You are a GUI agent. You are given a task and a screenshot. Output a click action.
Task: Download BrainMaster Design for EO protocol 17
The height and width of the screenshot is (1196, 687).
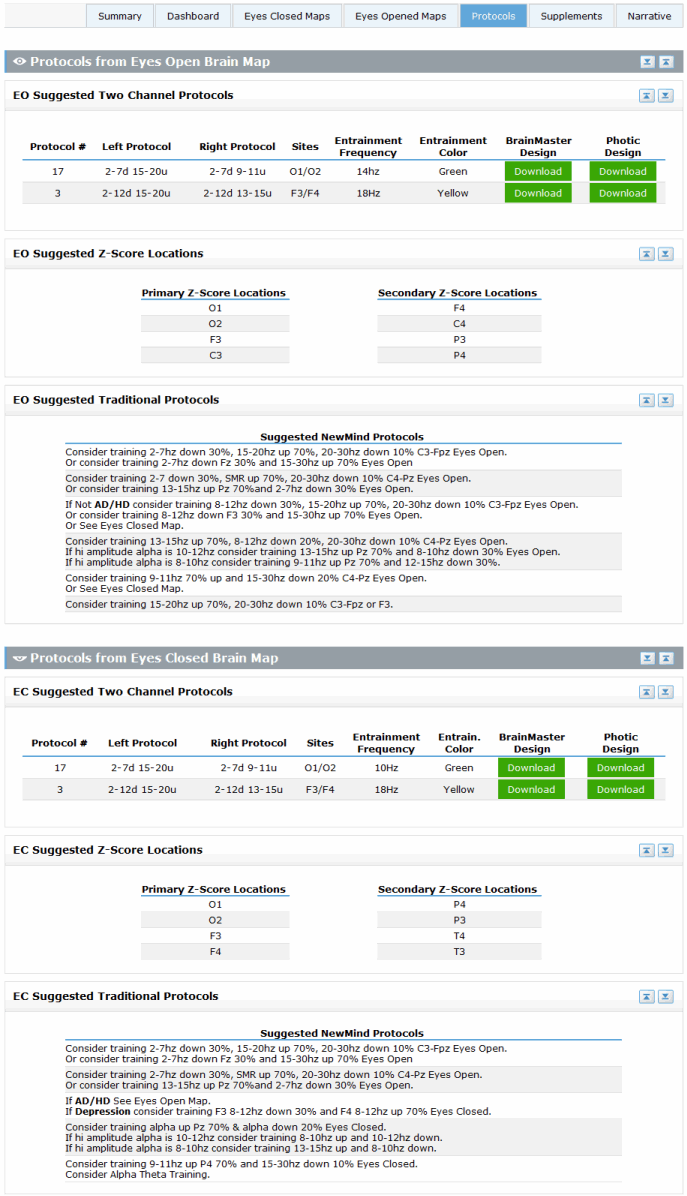click(538, 172)
